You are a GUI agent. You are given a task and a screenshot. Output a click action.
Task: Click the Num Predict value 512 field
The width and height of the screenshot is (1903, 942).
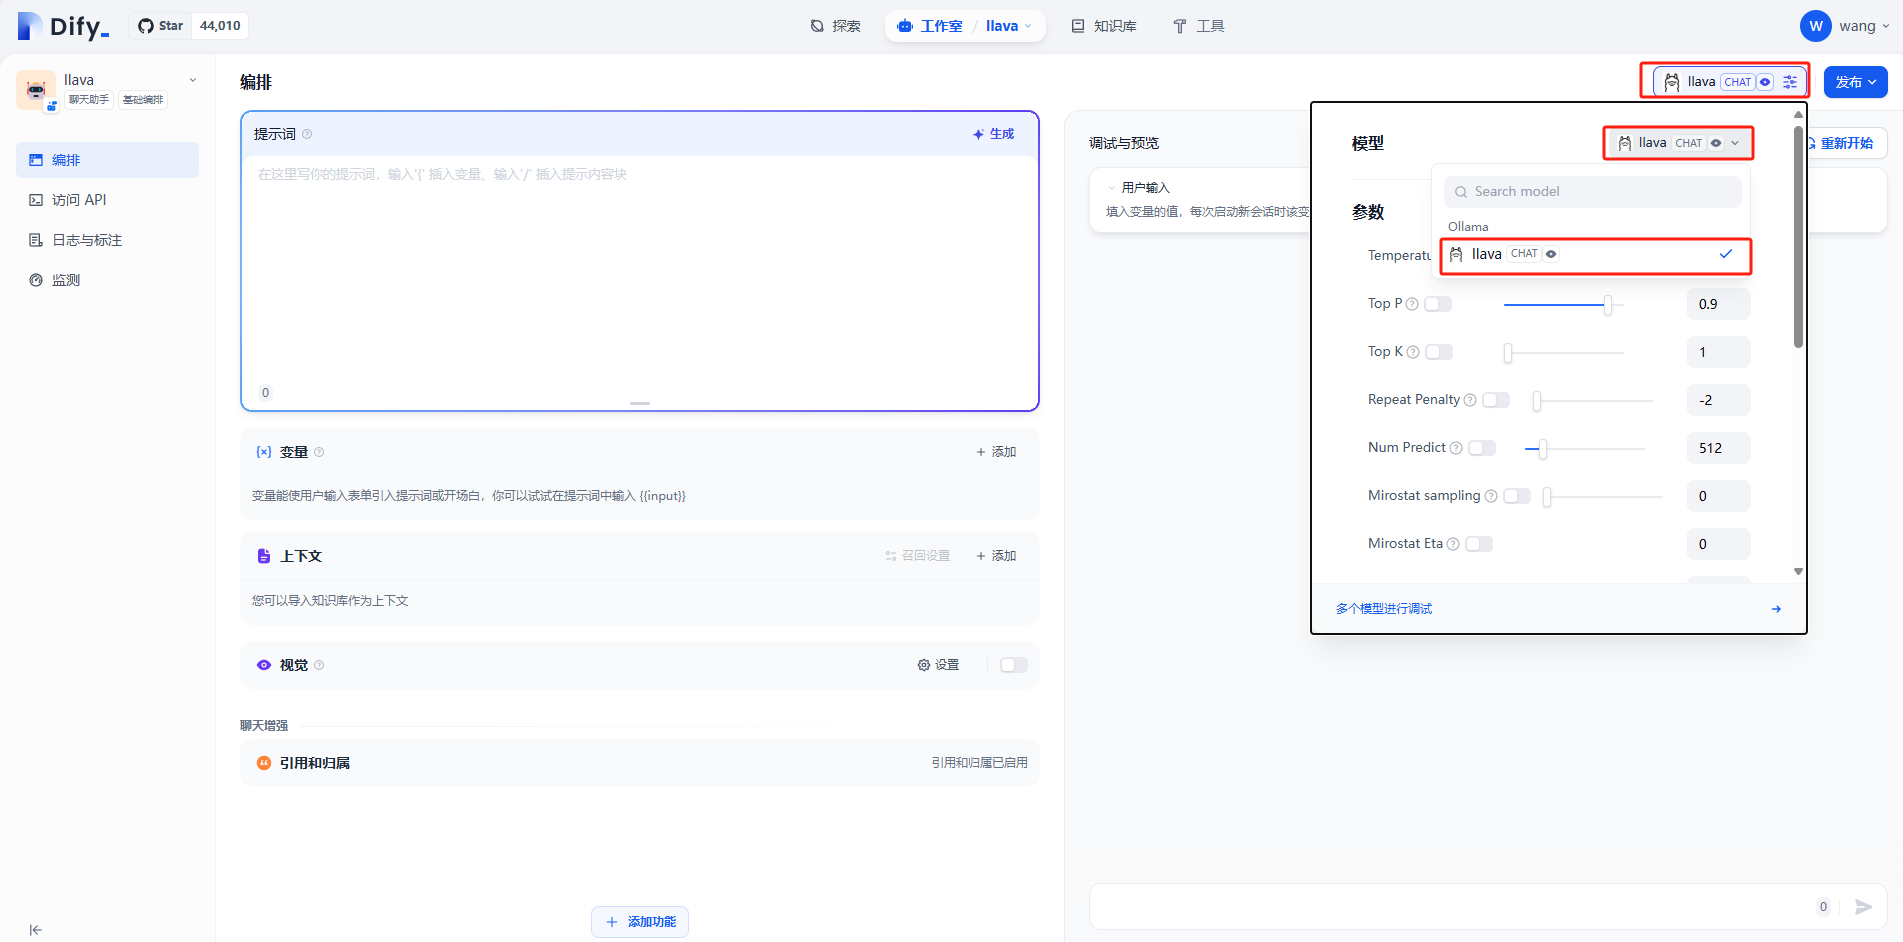(1719, 448)
